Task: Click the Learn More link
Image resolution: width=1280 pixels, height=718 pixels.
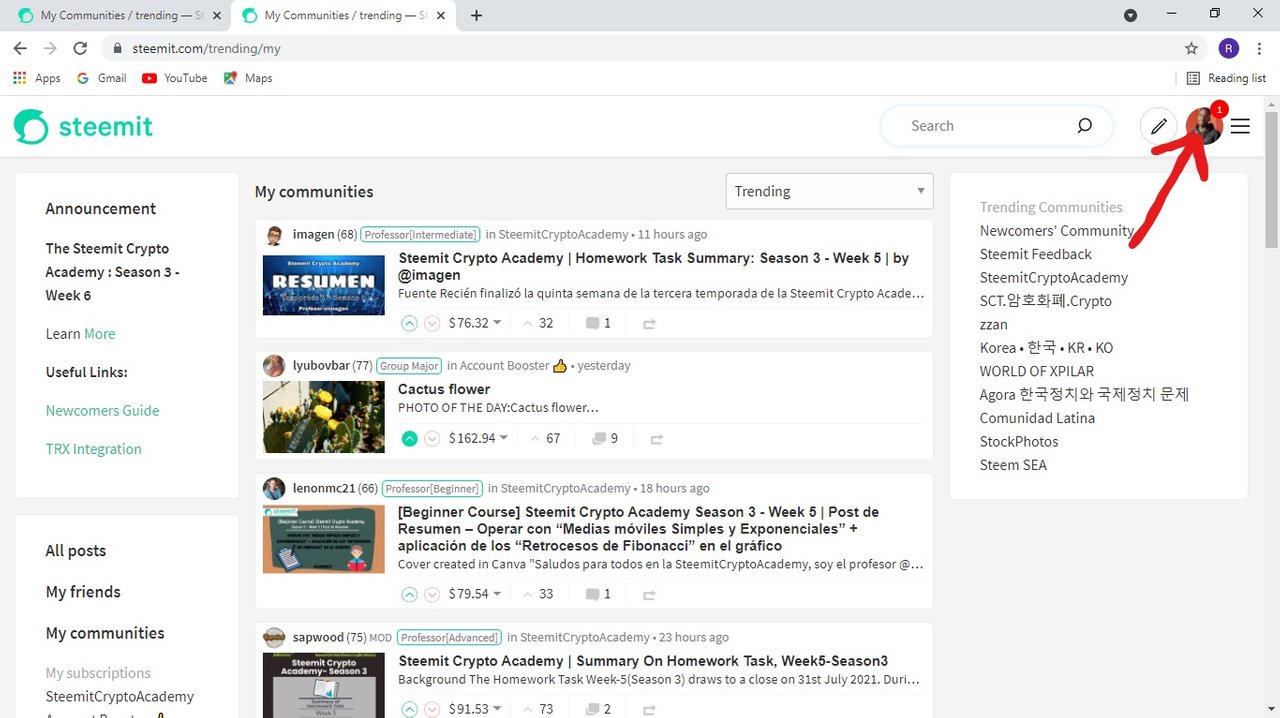Action: pos(99,334)
